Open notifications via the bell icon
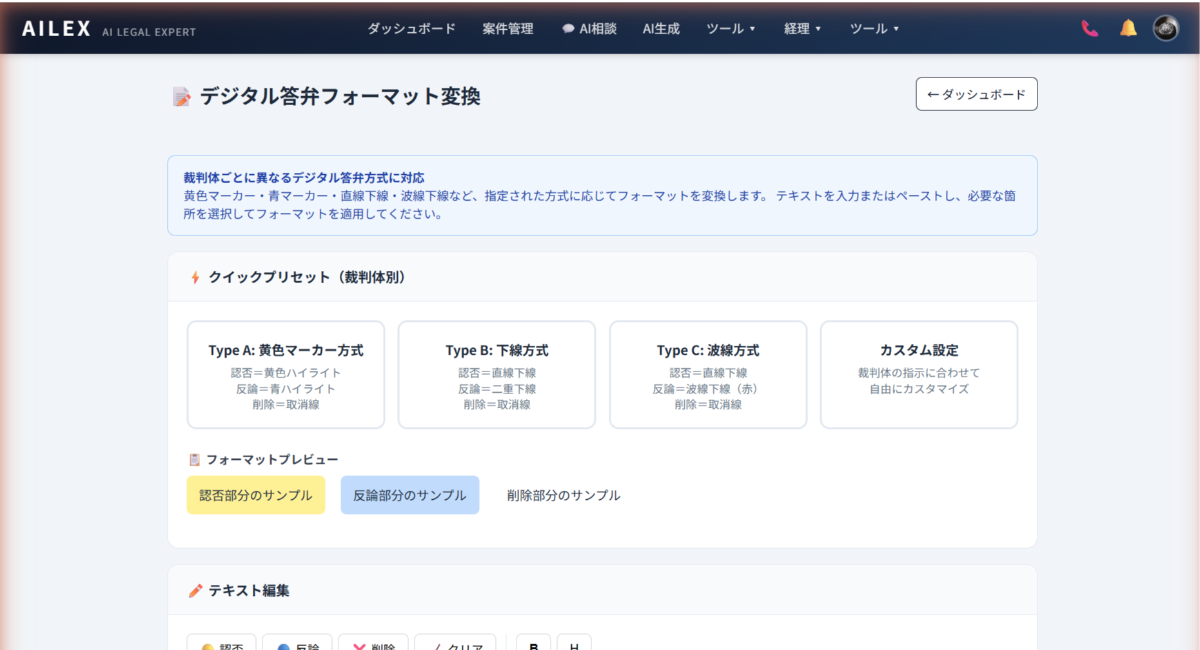 pos(1128,29)
